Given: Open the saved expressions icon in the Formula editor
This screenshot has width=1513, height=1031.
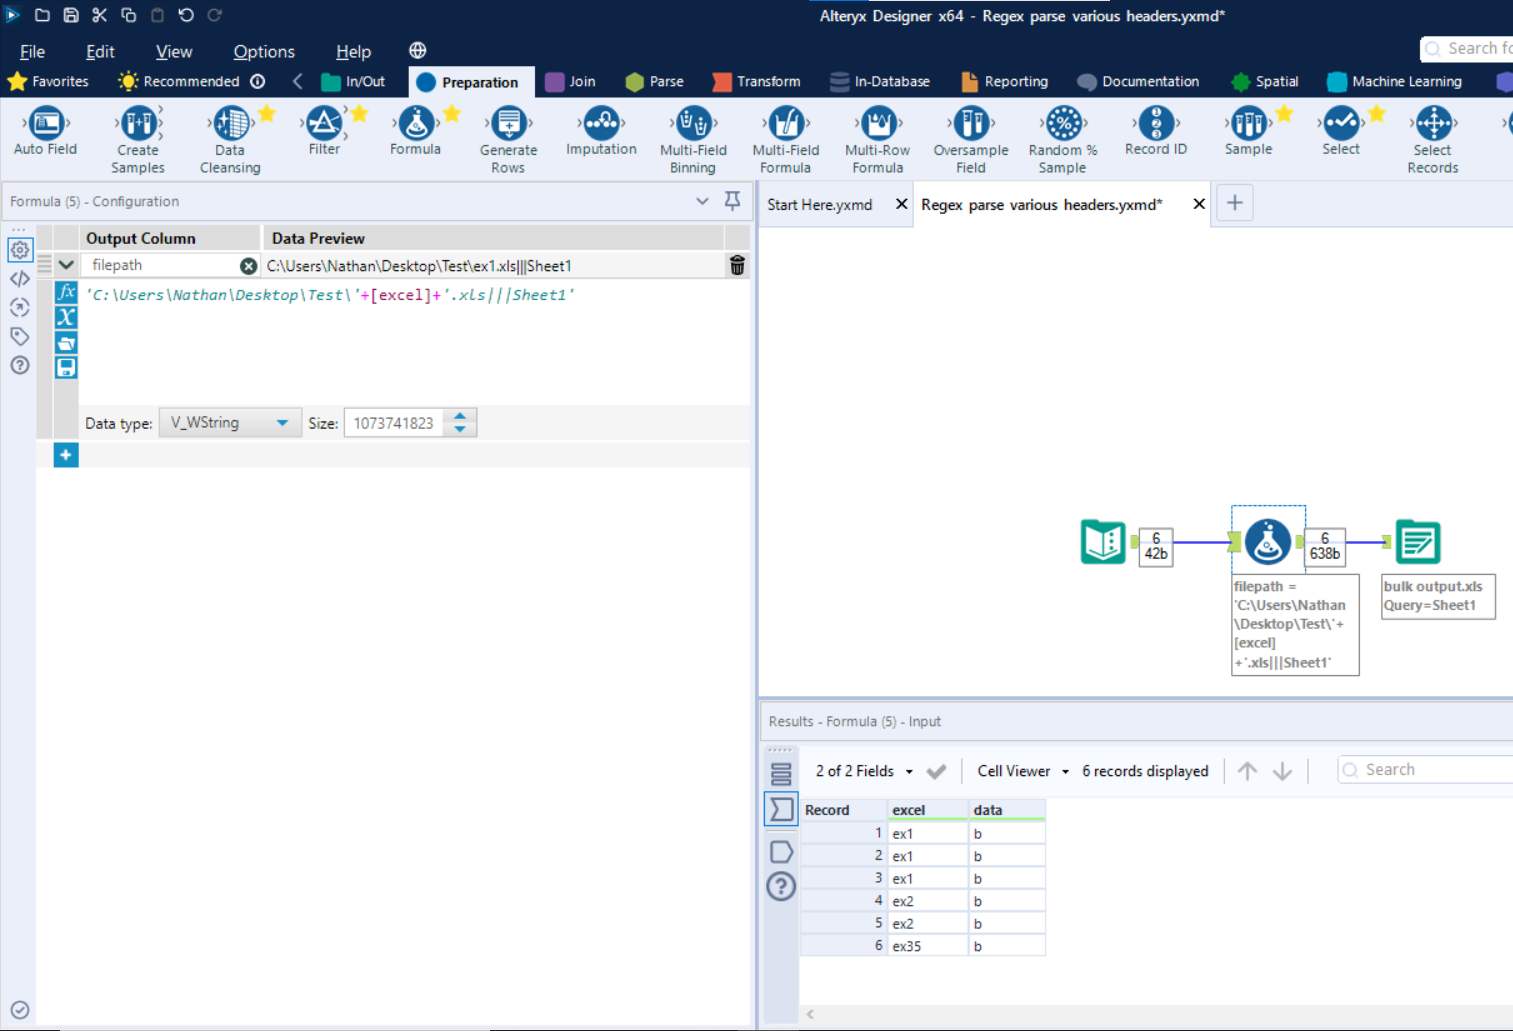Looking at the screenshot, I should coord(65,342).
